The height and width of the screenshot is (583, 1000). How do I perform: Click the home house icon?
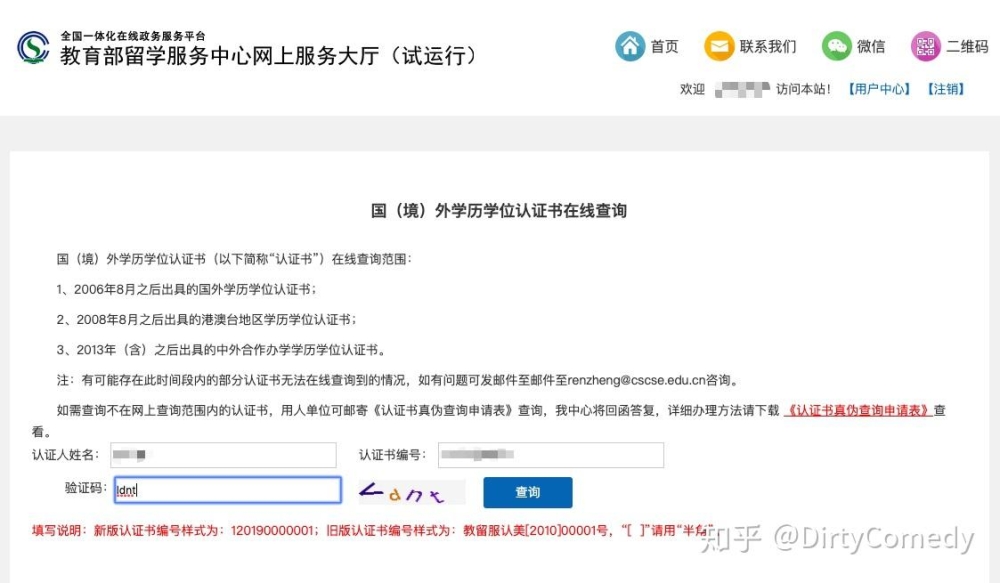tap(630, 47)
